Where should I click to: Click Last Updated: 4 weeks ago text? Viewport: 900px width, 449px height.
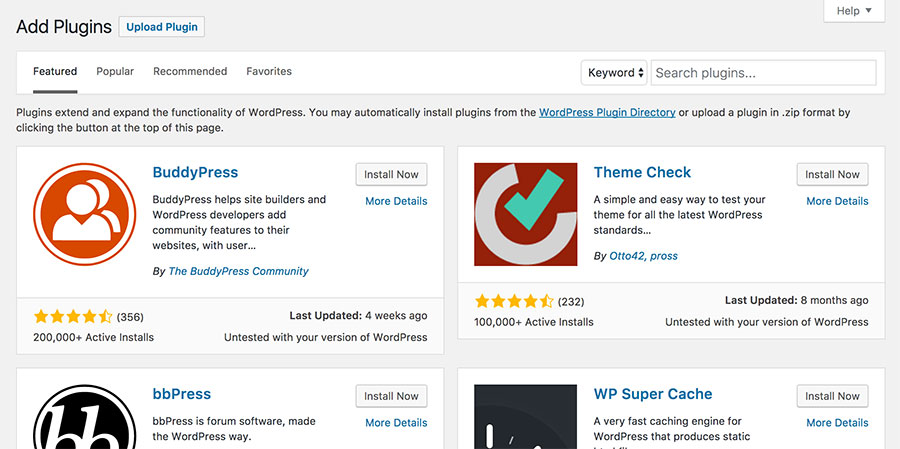(358, 316)
